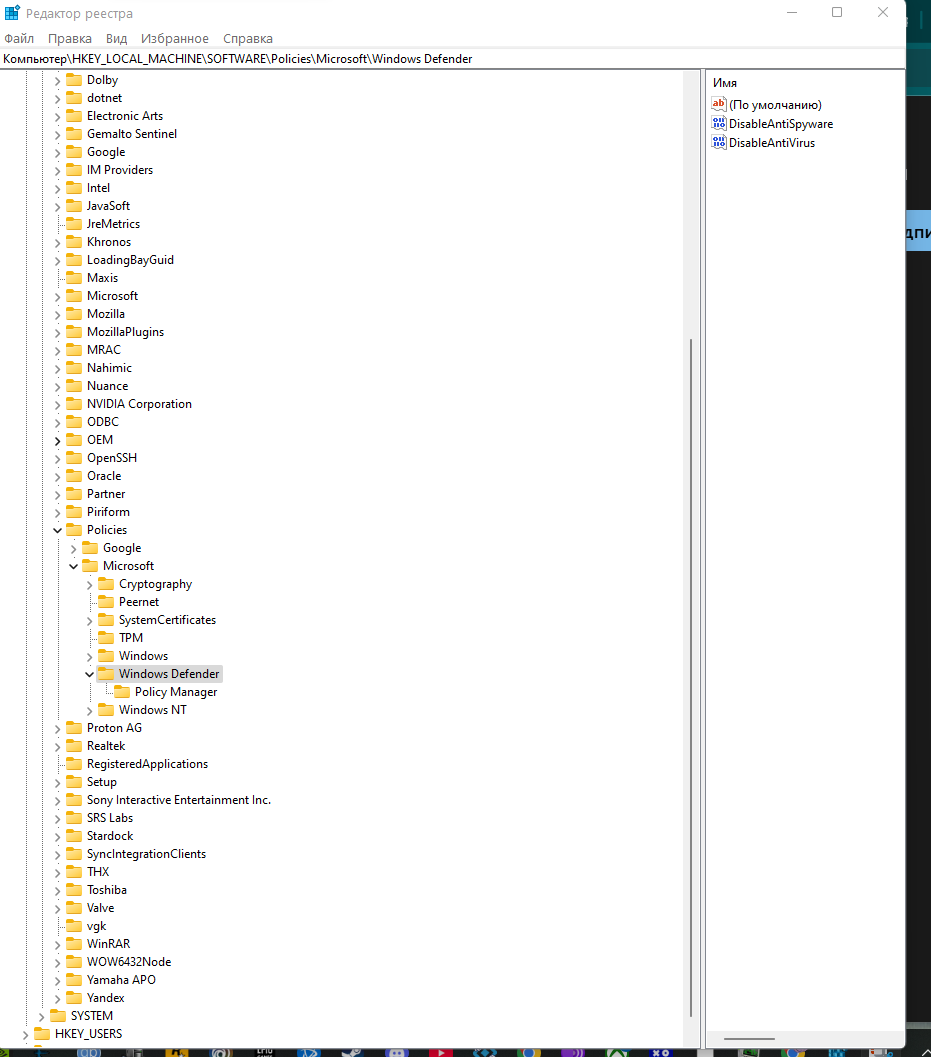This screenshot has height=1057, width=931.
Task: Click the JreMetrics folder icon
Action: click(x=74, y=224)
